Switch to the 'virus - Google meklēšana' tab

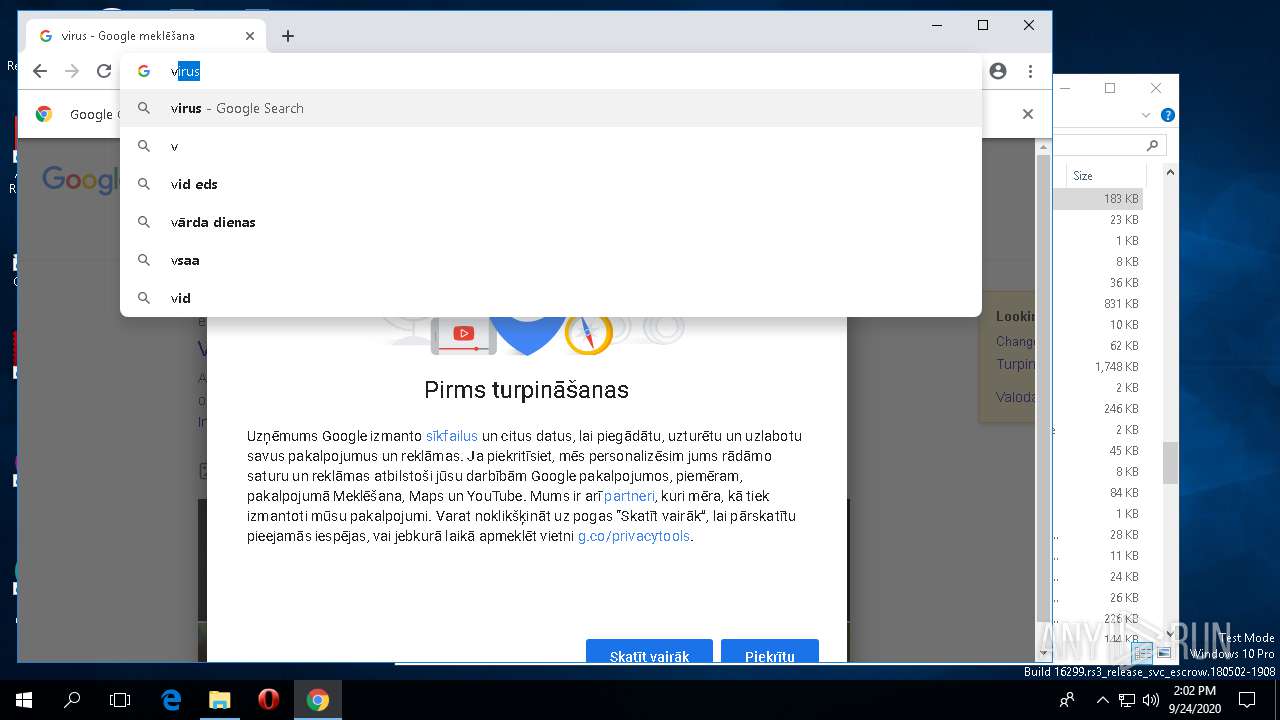point(146,36)
